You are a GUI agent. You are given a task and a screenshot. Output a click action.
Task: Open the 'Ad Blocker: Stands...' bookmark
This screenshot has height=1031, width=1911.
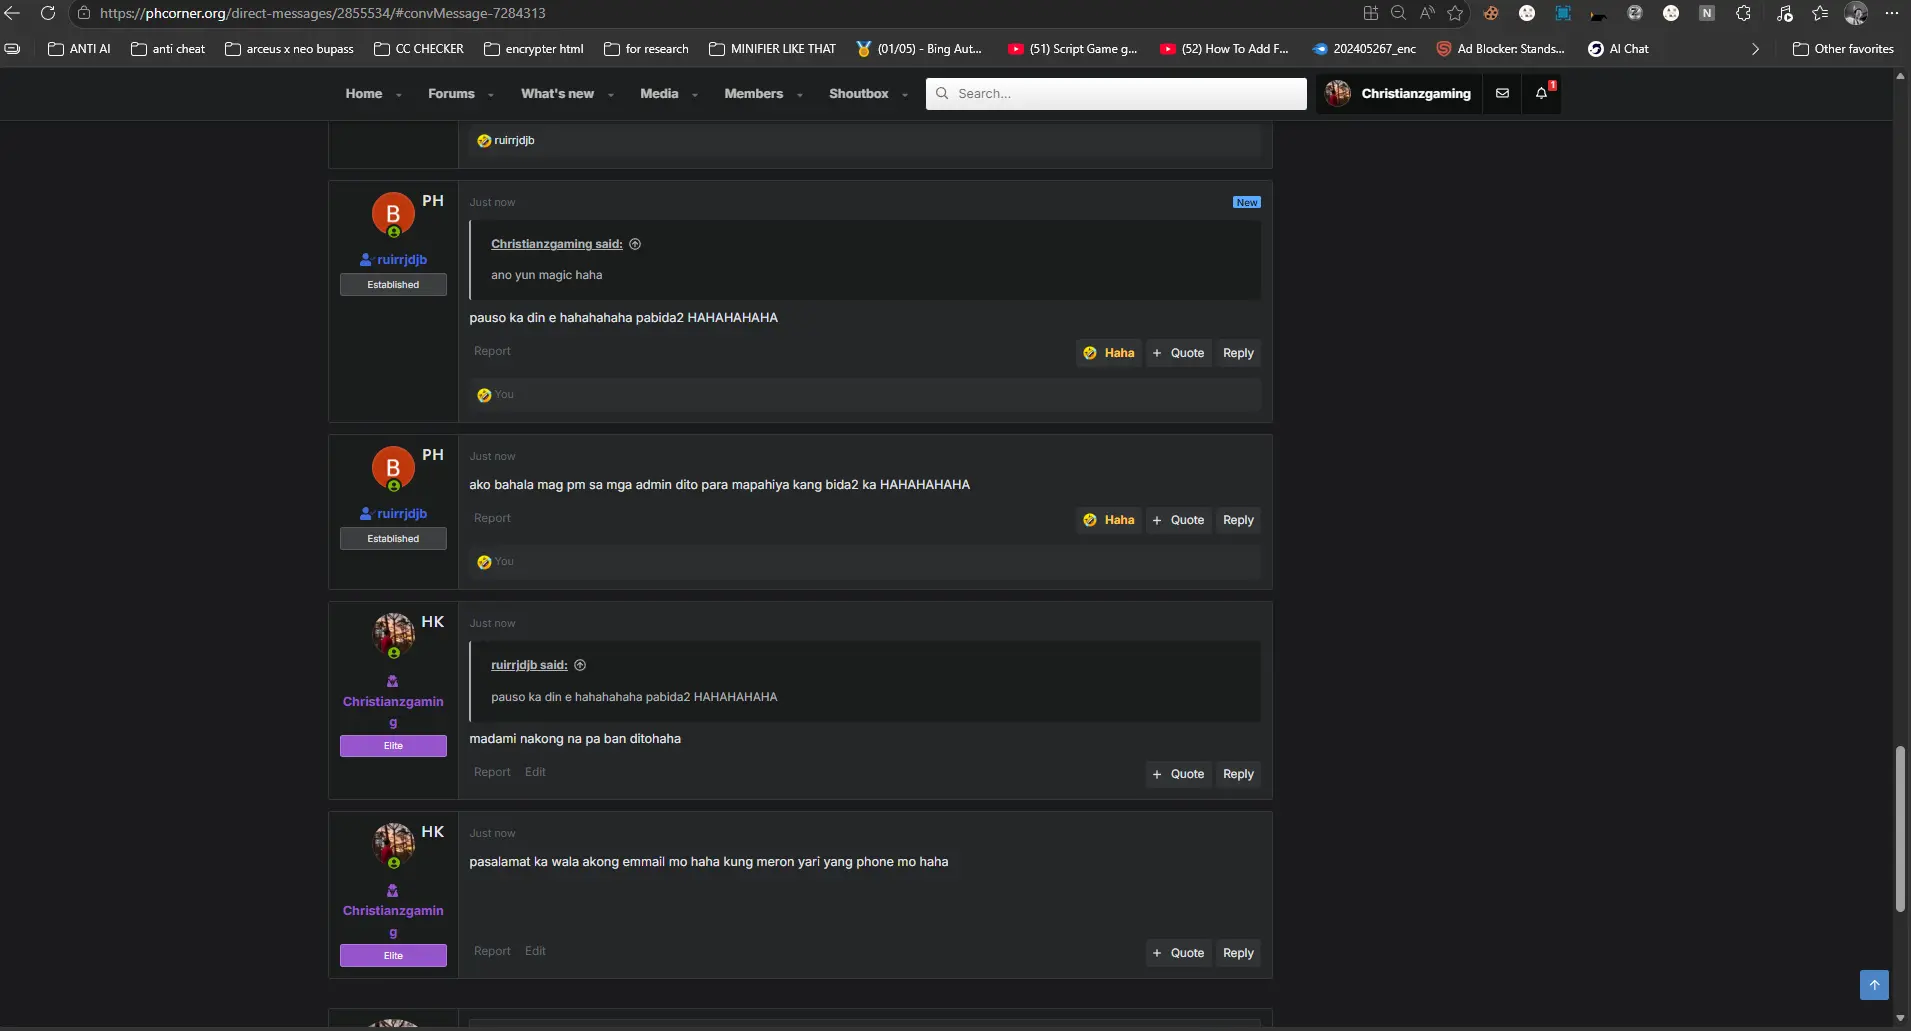[1500, 49]
